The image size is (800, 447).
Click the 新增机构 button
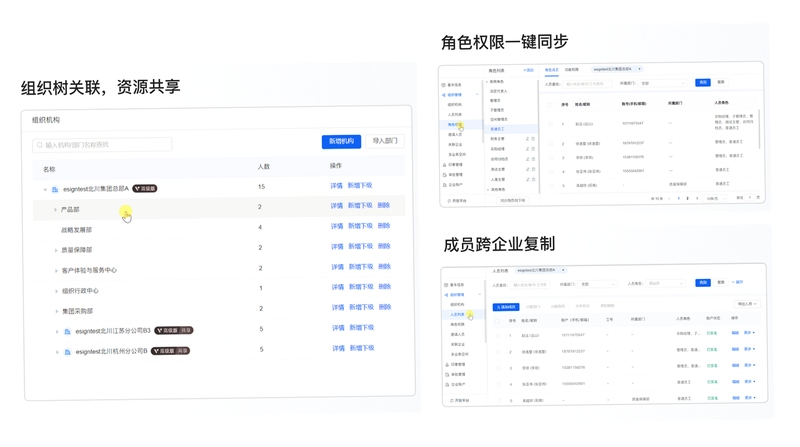coord(341,141)
